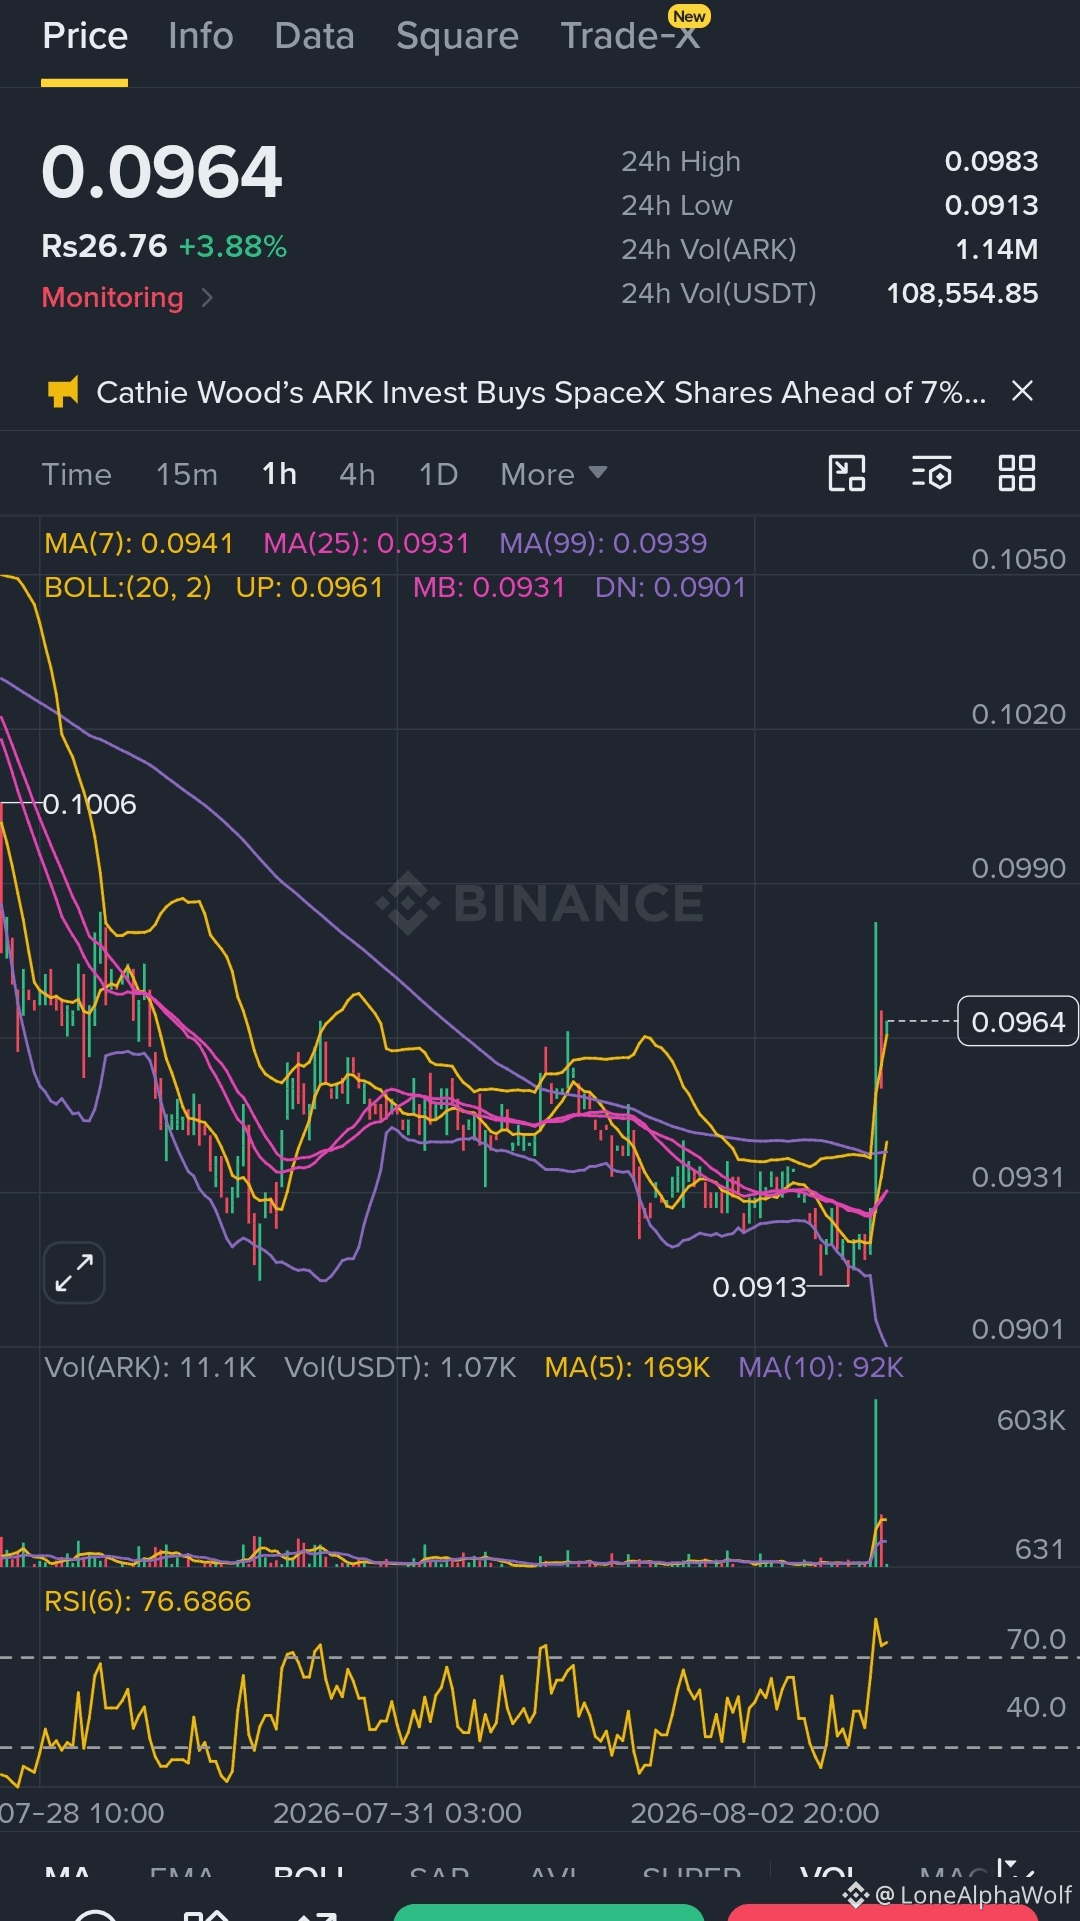Select the Time line chart interval
The image size is (1080, 1921).
[x=77, y=474]
